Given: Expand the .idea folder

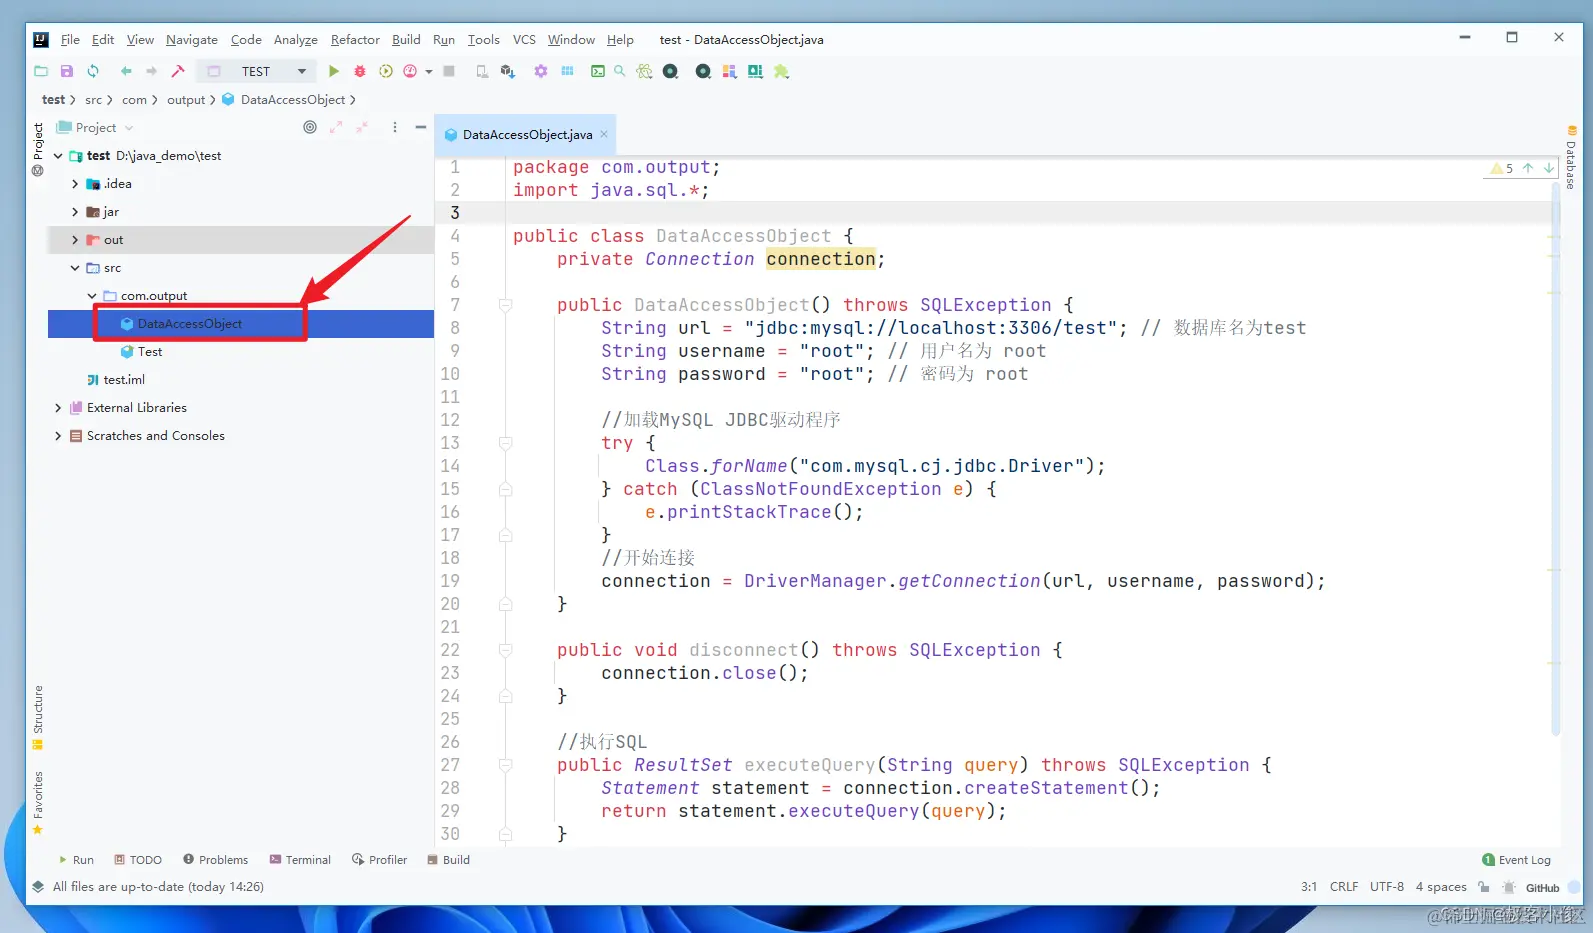Looking at the screenshot, I should tap(75, 184).
